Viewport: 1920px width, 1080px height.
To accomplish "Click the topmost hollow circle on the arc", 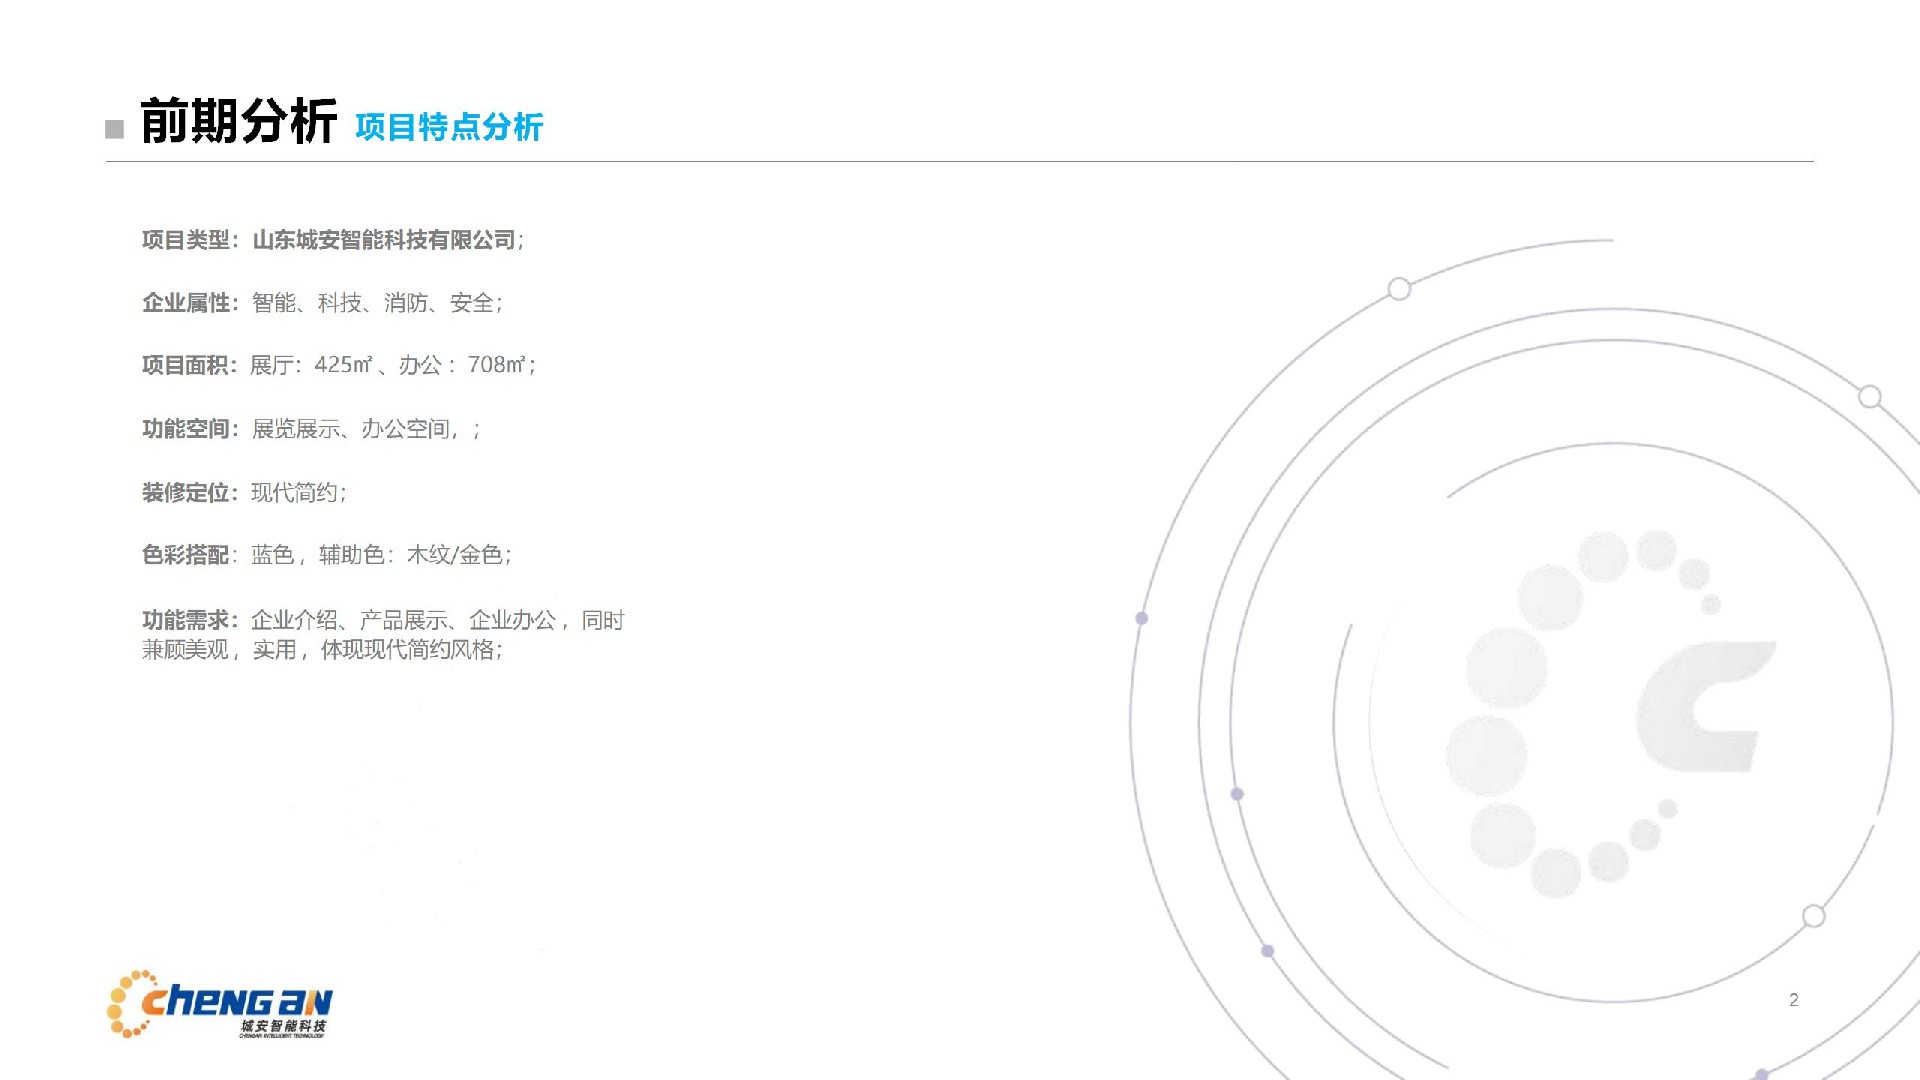I will coord(1399,289).
